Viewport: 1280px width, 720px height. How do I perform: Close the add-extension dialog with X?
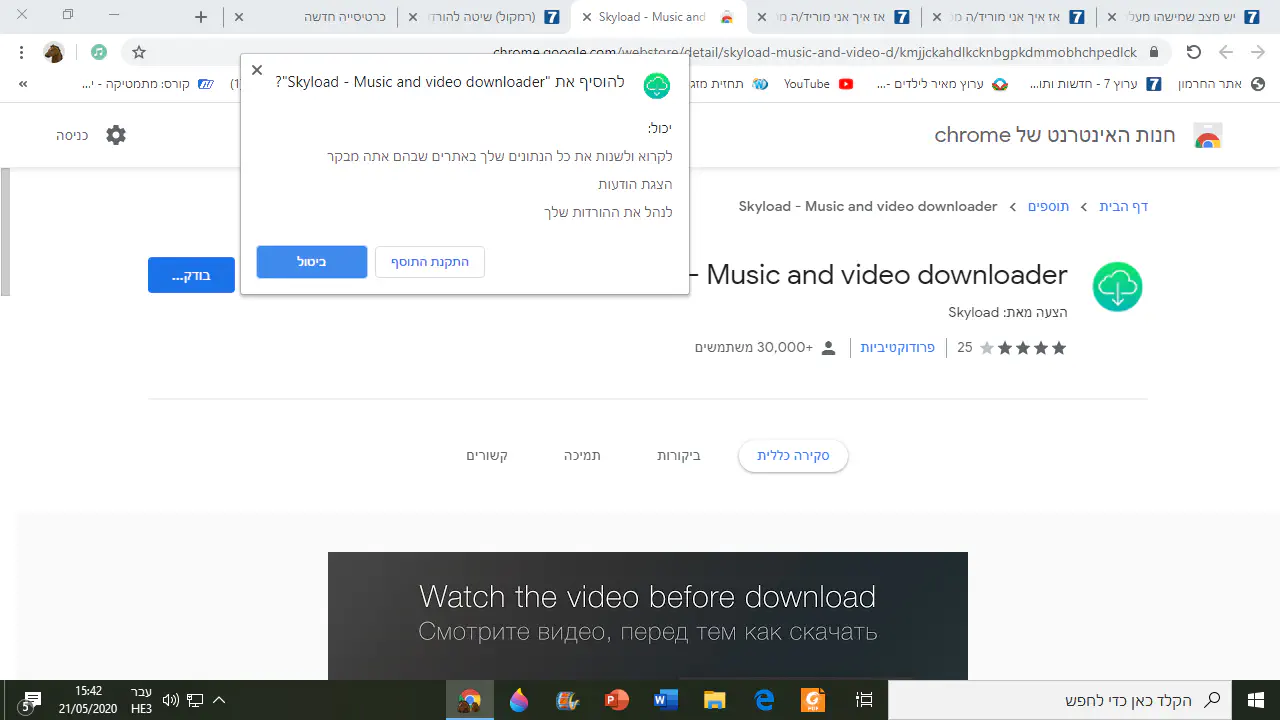257,70
